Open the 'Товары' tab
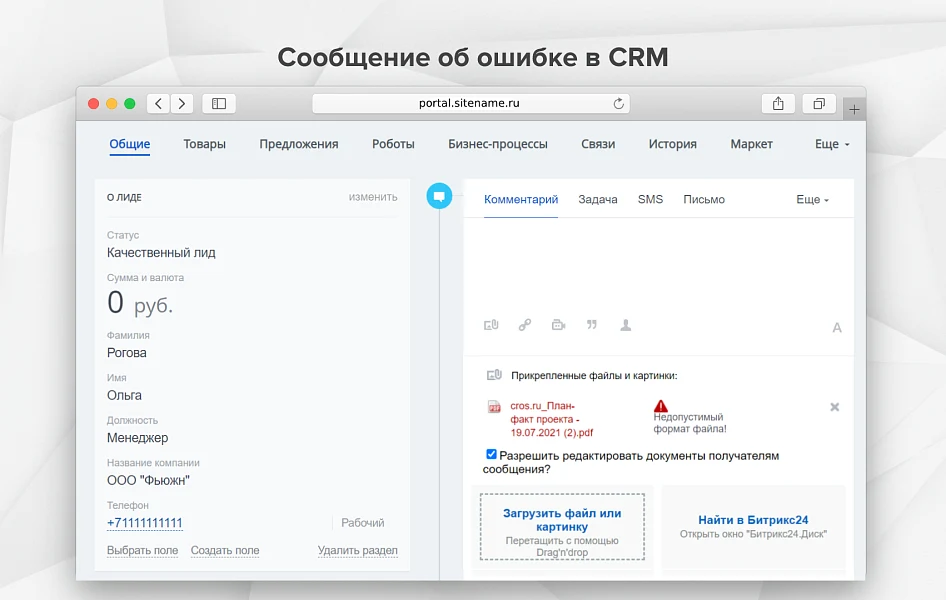This screenshot has height=600, width=946. 205,144
